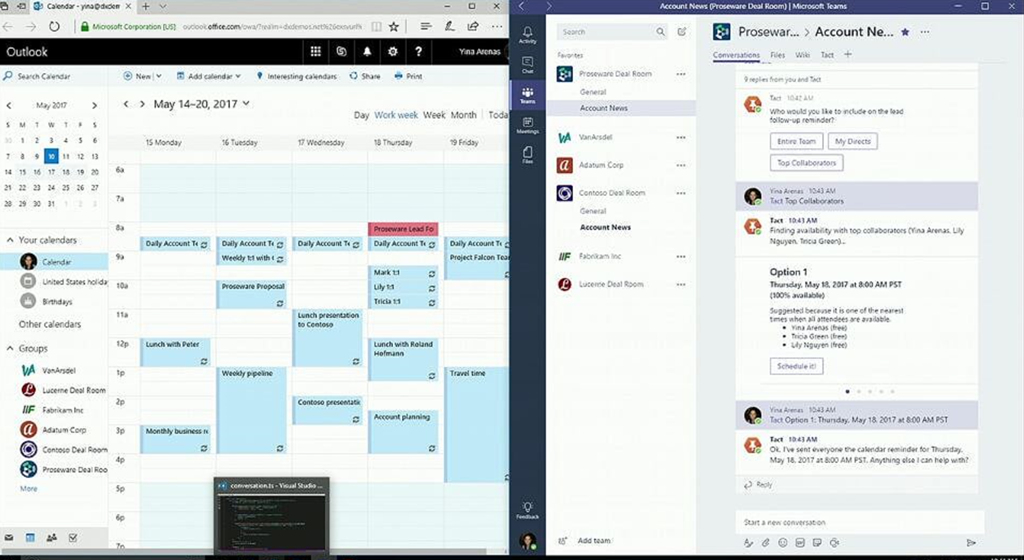
Task: Go to next month in mini calendar
Action: click(95, 105)
